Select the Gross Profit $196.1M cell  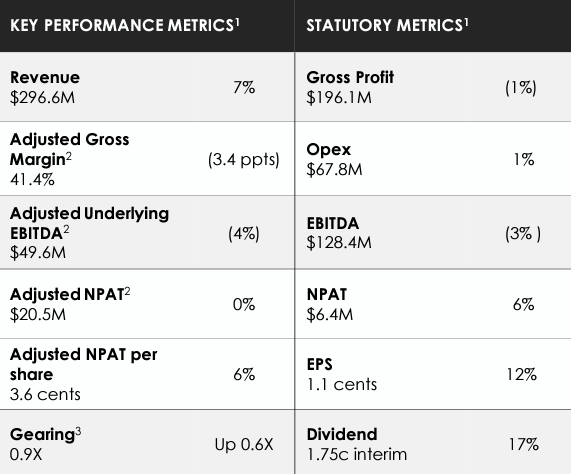click(x=350, y=87)
